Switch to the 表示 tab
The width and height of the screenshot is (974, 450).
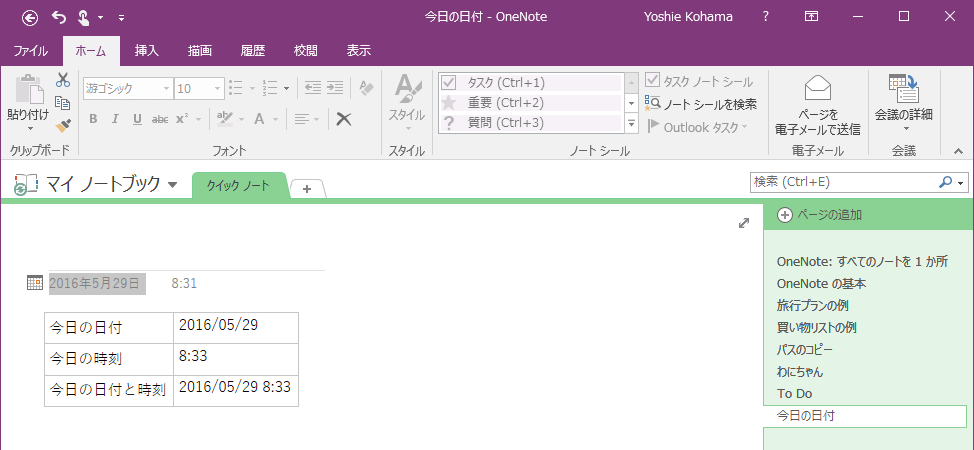coord(358,52)
